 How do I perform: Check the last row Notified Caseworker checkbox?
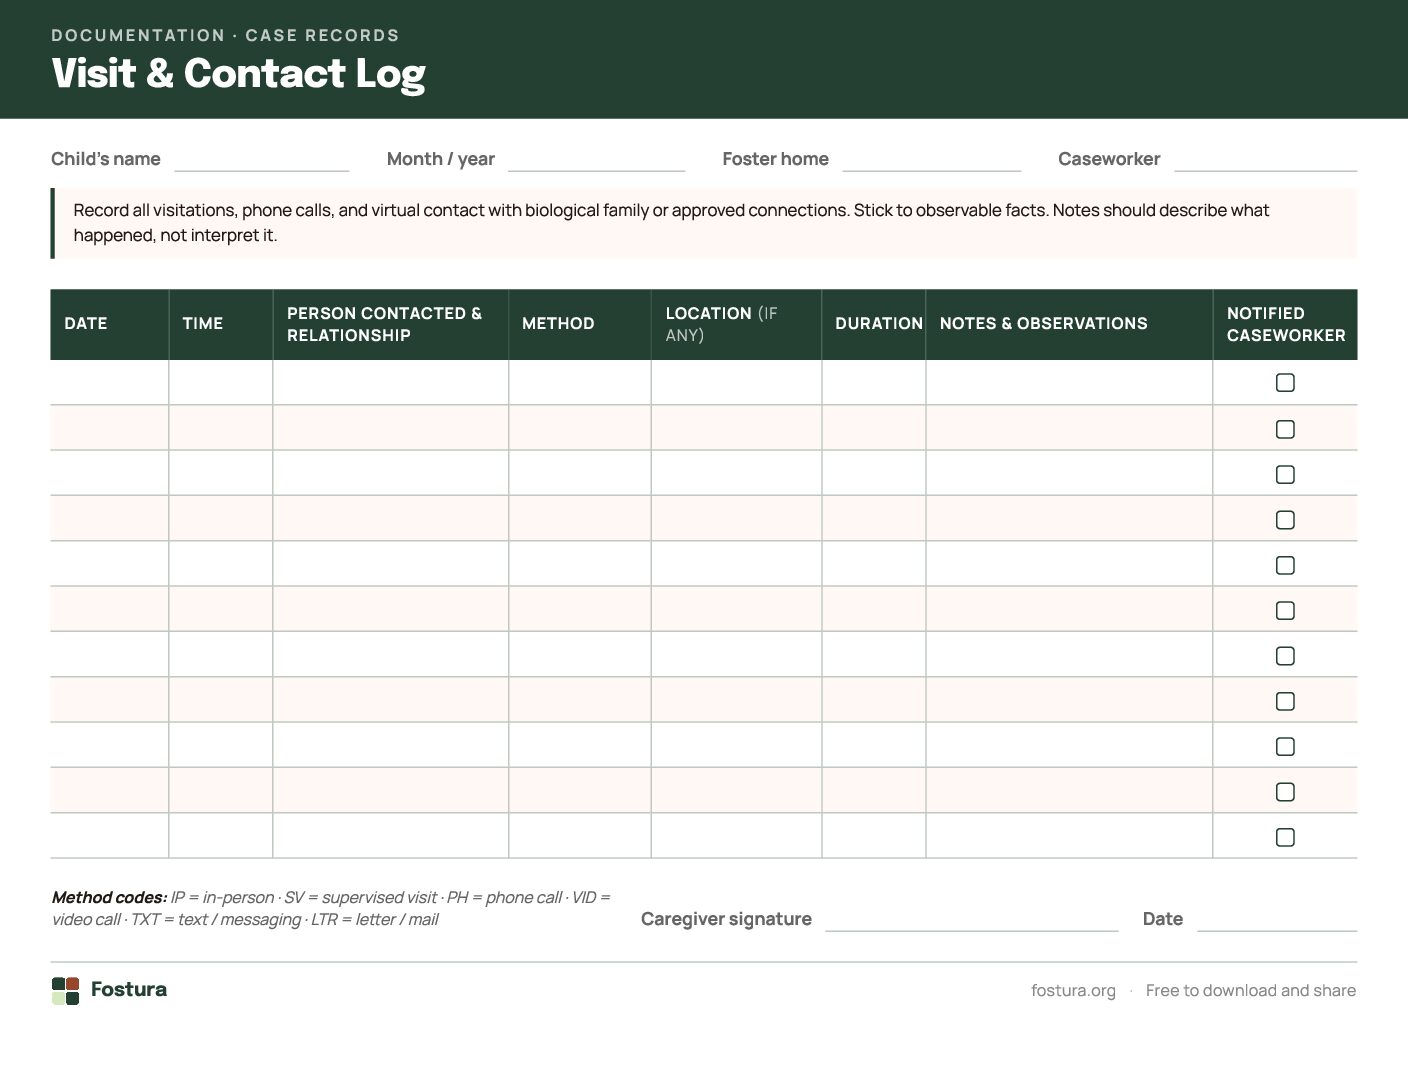[x=1285, y=837]
